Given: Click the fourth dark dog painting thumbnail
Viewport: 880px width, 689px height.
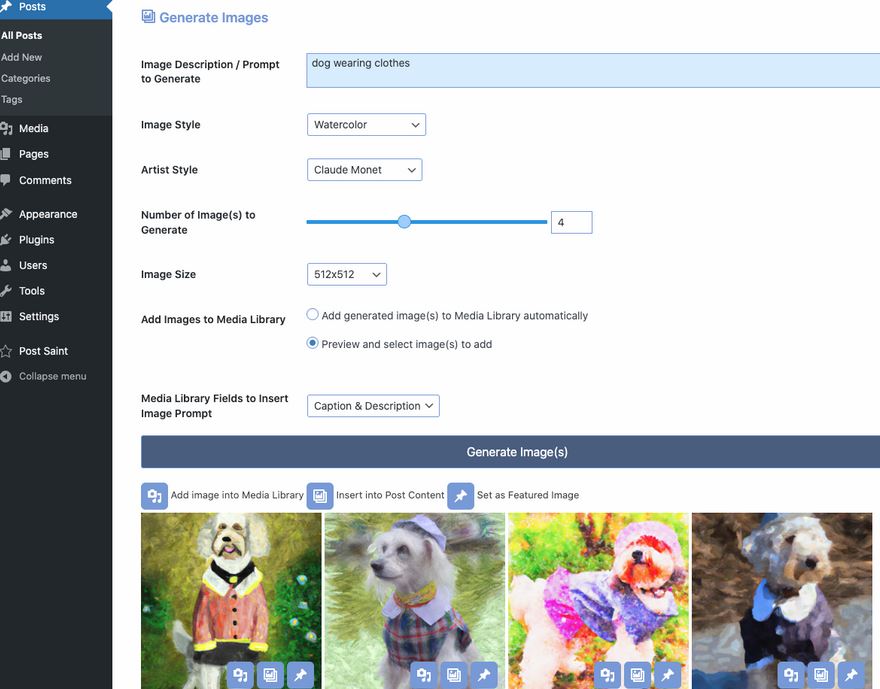Looking at the screenshot, I should 782,600.
